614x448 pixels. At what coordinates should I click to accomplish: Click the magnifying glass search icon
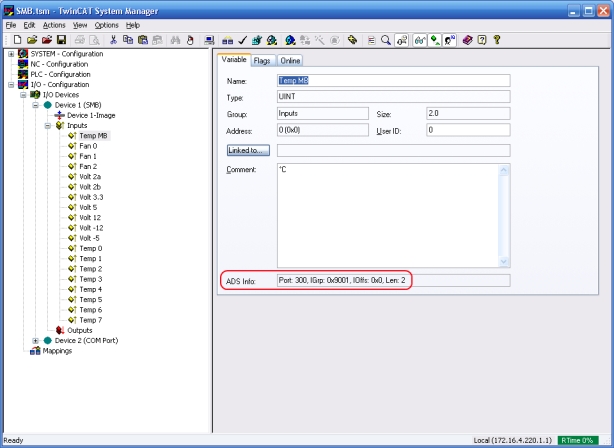point(386,40)
